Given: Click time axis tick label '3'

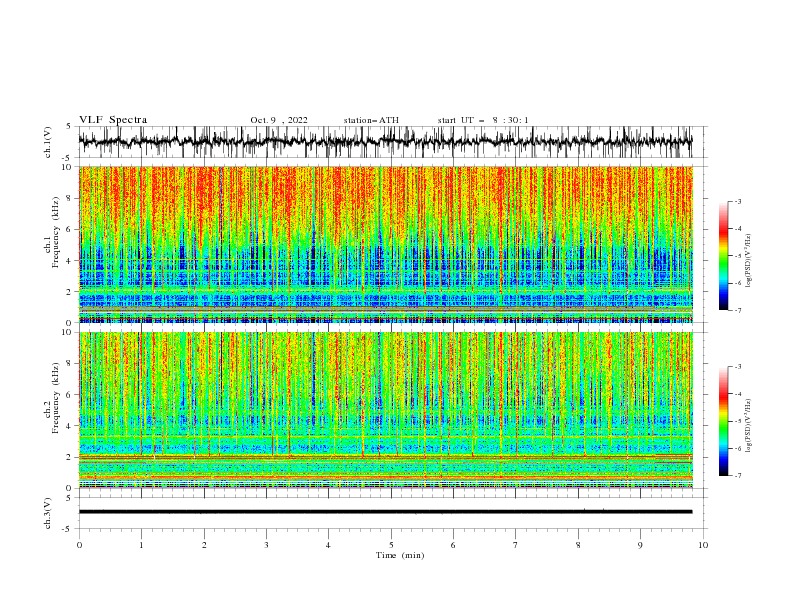Looking at the screenshot, I should tap(266, 545).
